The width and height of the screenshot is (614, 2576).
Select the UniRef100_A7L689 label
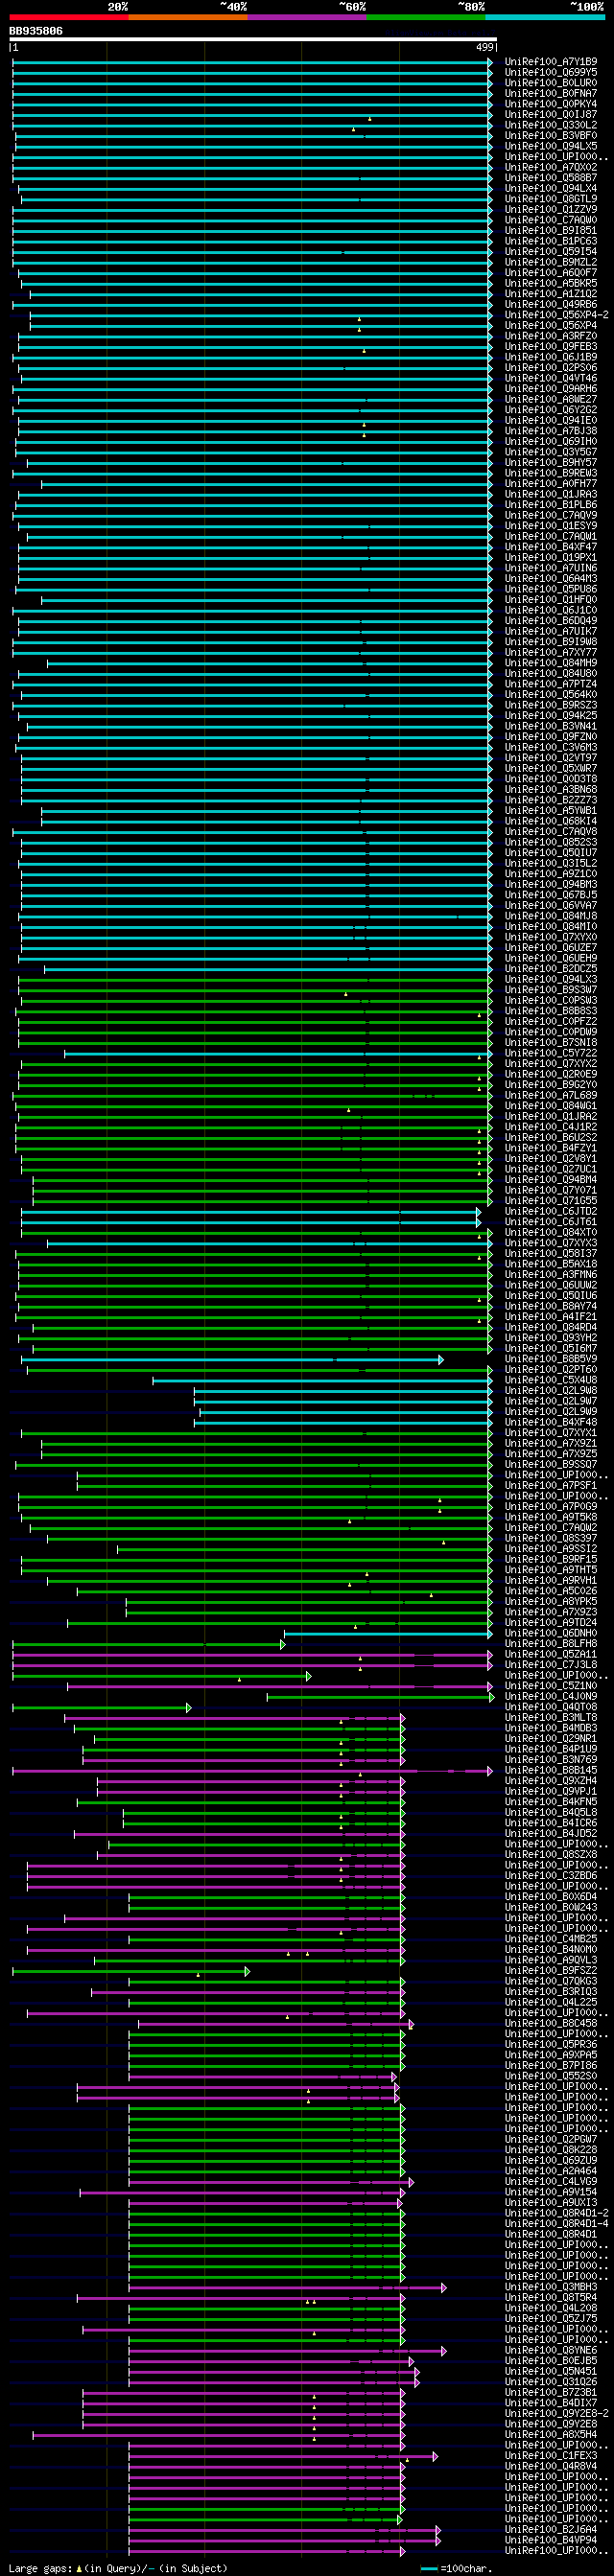point(551,1095)
